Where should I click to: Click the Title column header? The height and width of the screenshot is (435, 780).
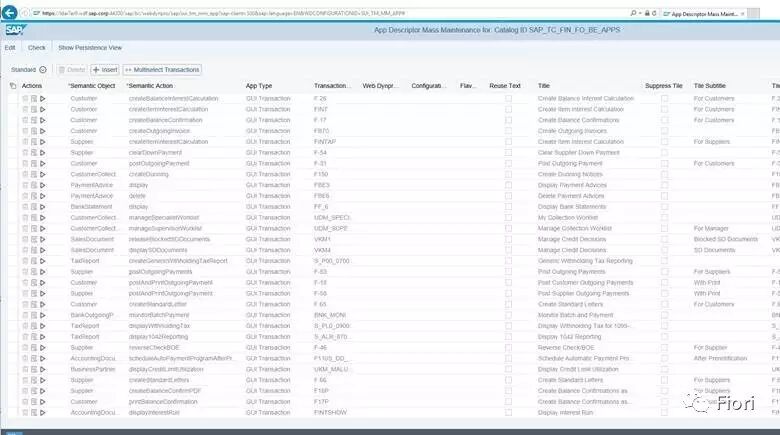[x=544, y=86]
